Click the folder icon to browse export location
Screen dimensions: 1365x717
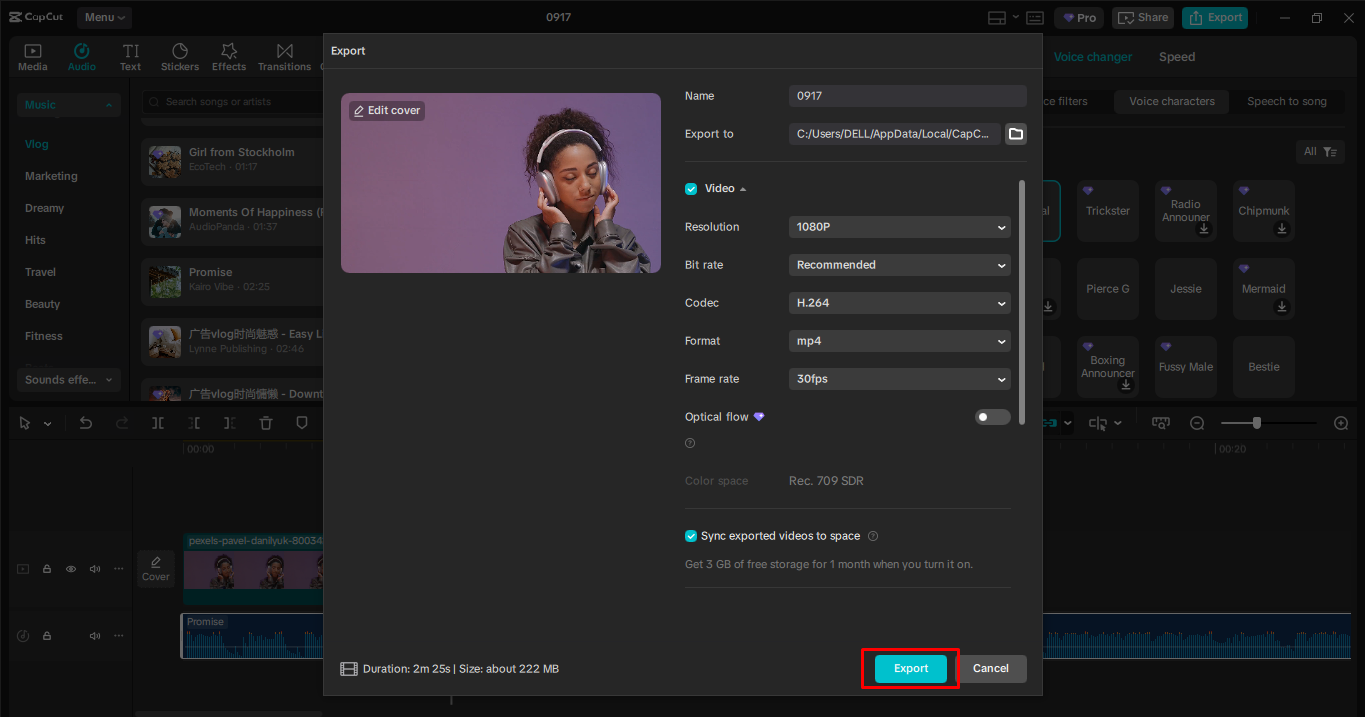(1016, 134)
